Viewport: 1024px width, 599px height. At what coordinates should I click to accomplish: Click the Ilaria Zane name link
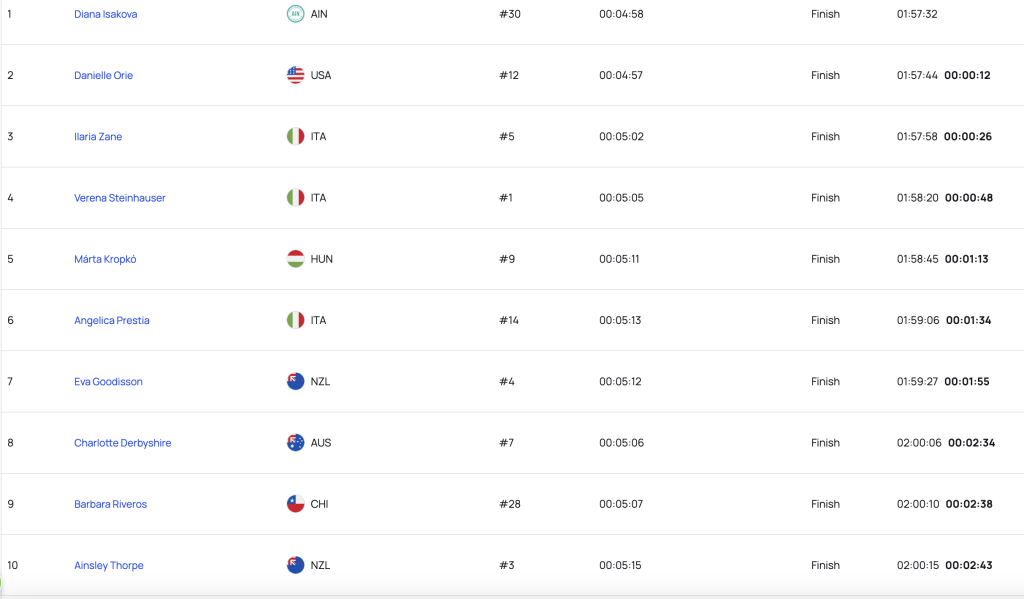98,137
